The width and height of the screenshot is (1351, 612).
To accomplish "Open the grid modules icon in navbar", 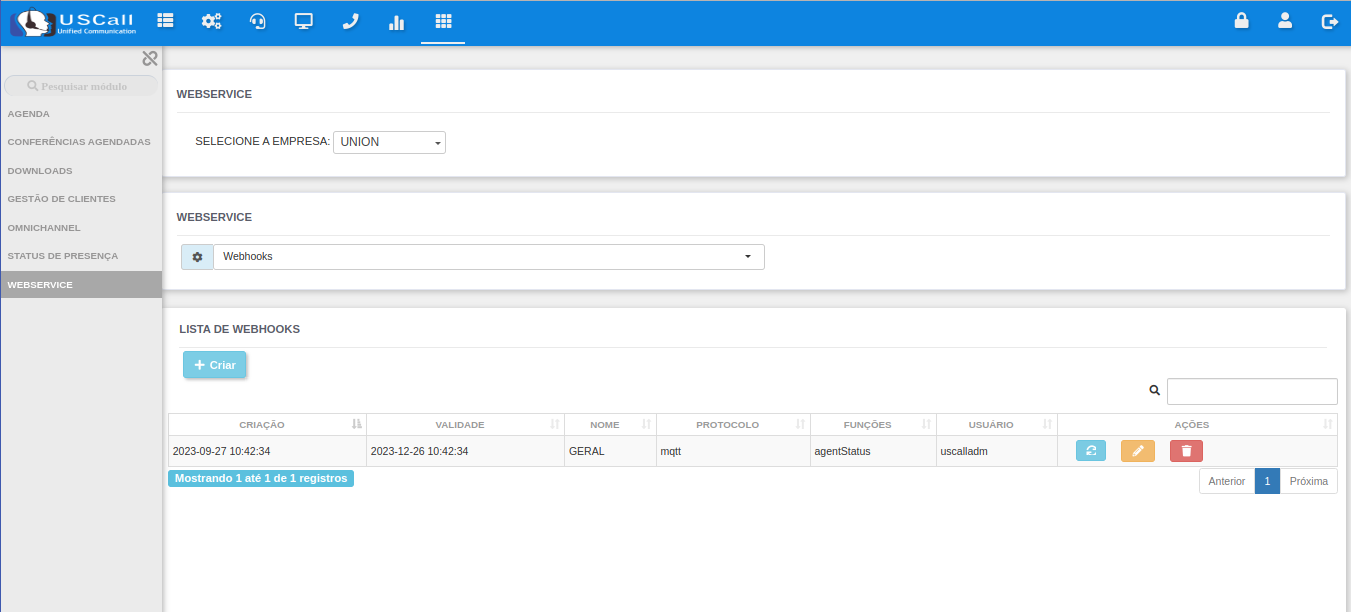I will pyautogui.click(x=443, y=21).
